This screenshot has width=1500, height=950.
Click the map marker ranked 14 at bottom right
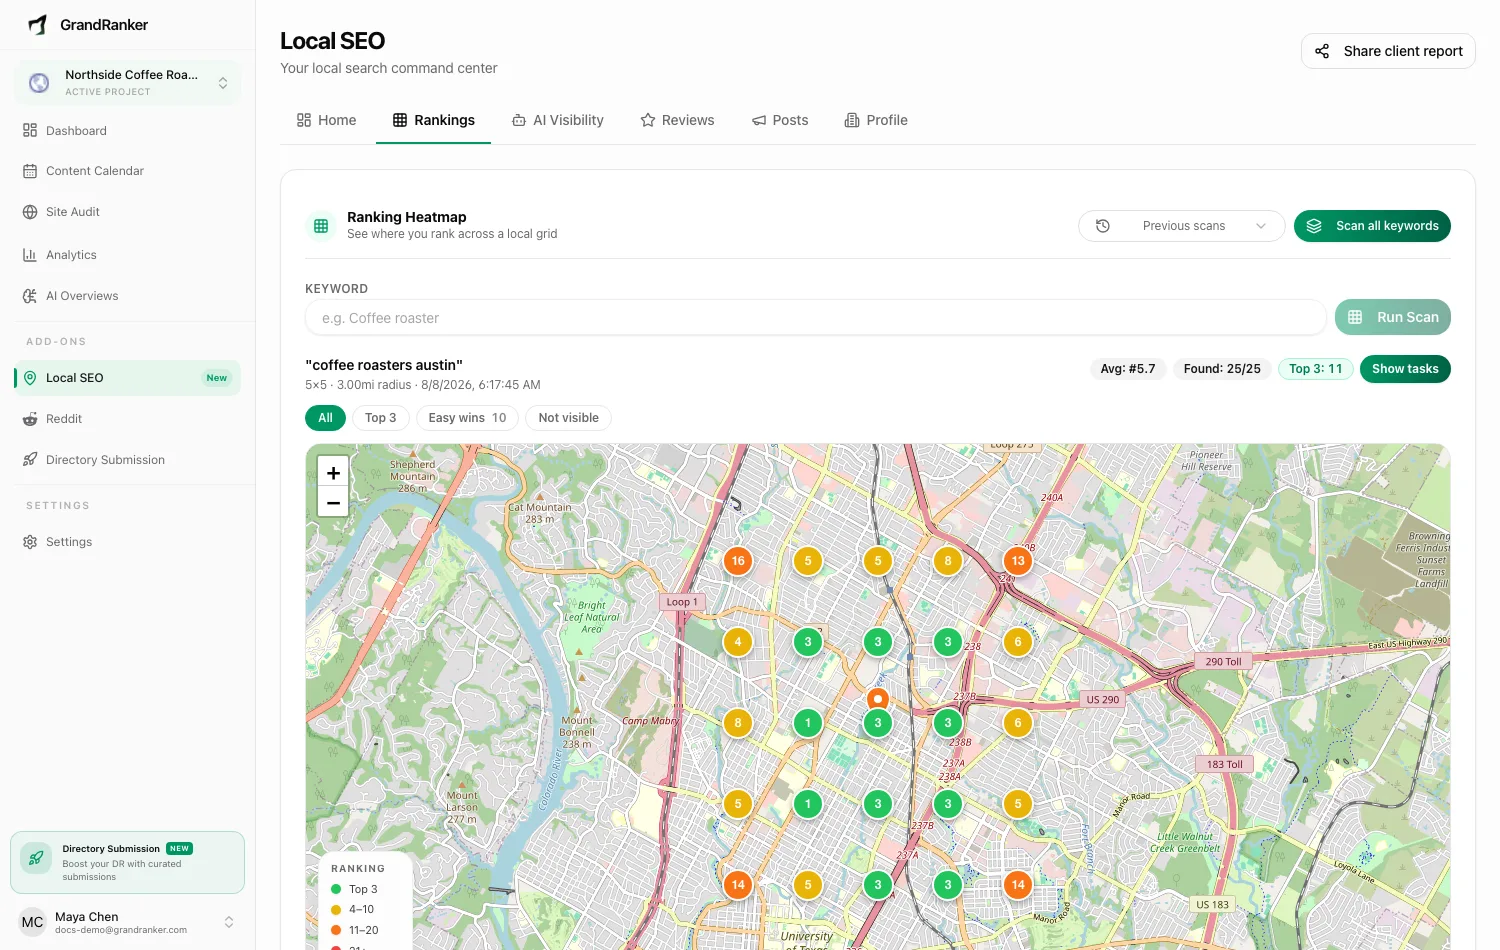(1018, 885)
